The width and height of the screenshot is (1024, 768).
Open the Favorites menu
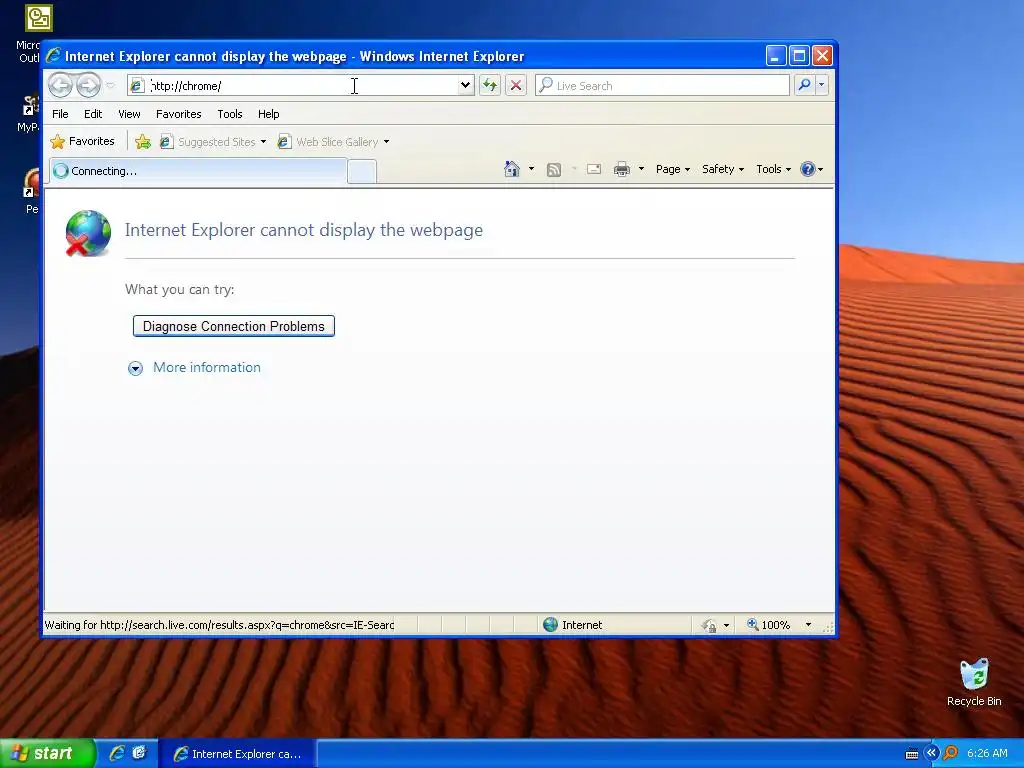(x=178, y=114)
